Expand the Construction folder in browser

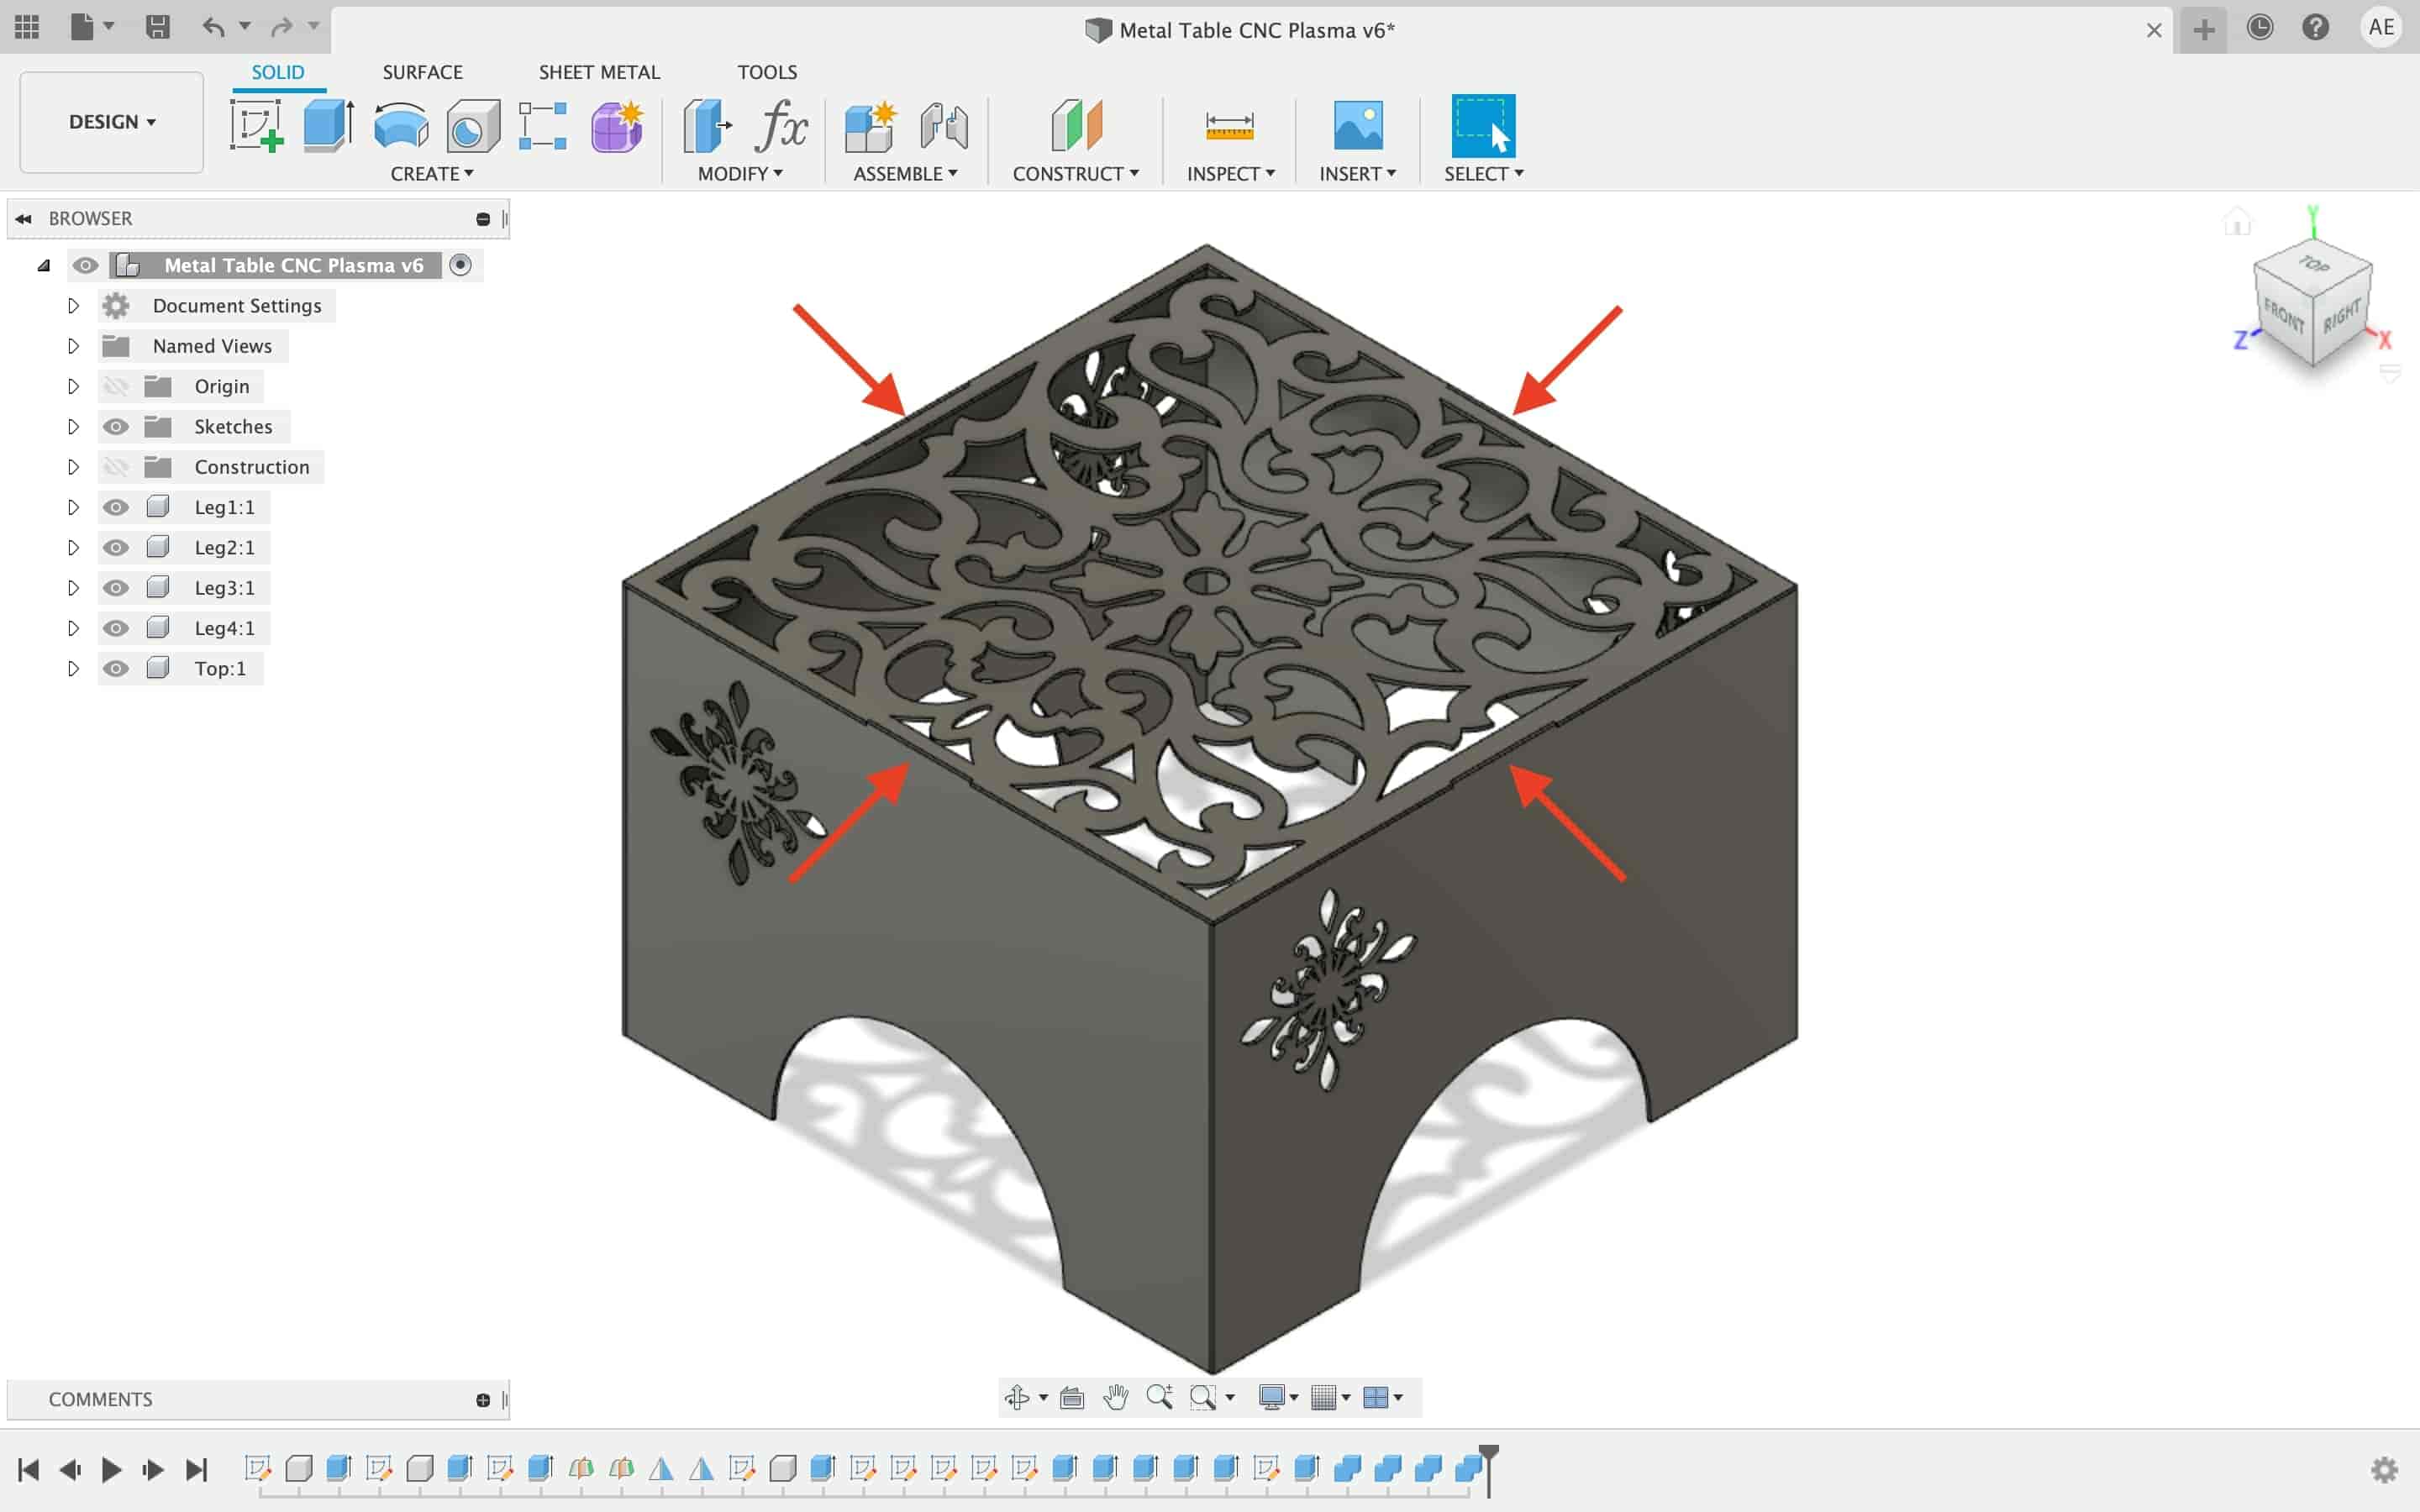click(x=70, y=465)
